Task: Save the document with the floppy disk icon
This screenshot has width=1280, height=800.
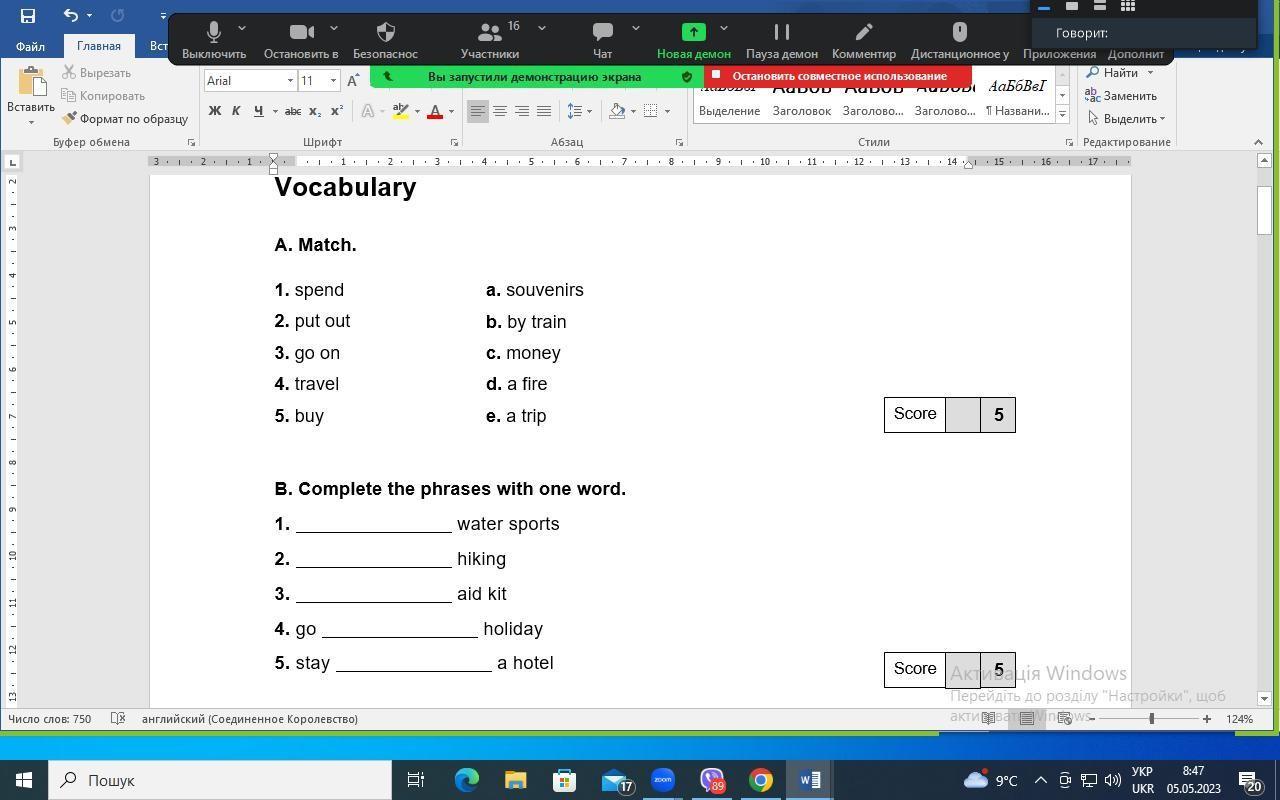Action: (x=27, y=15)
